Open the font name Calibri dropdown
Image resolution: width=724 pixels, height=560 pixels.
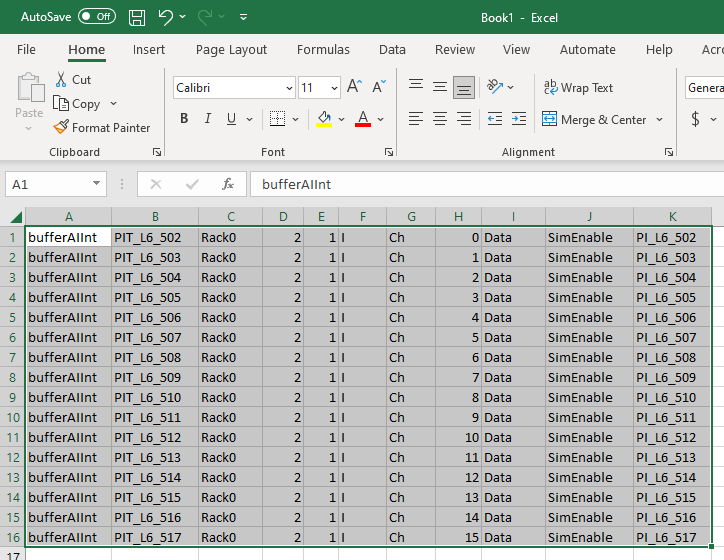point(288,88)
